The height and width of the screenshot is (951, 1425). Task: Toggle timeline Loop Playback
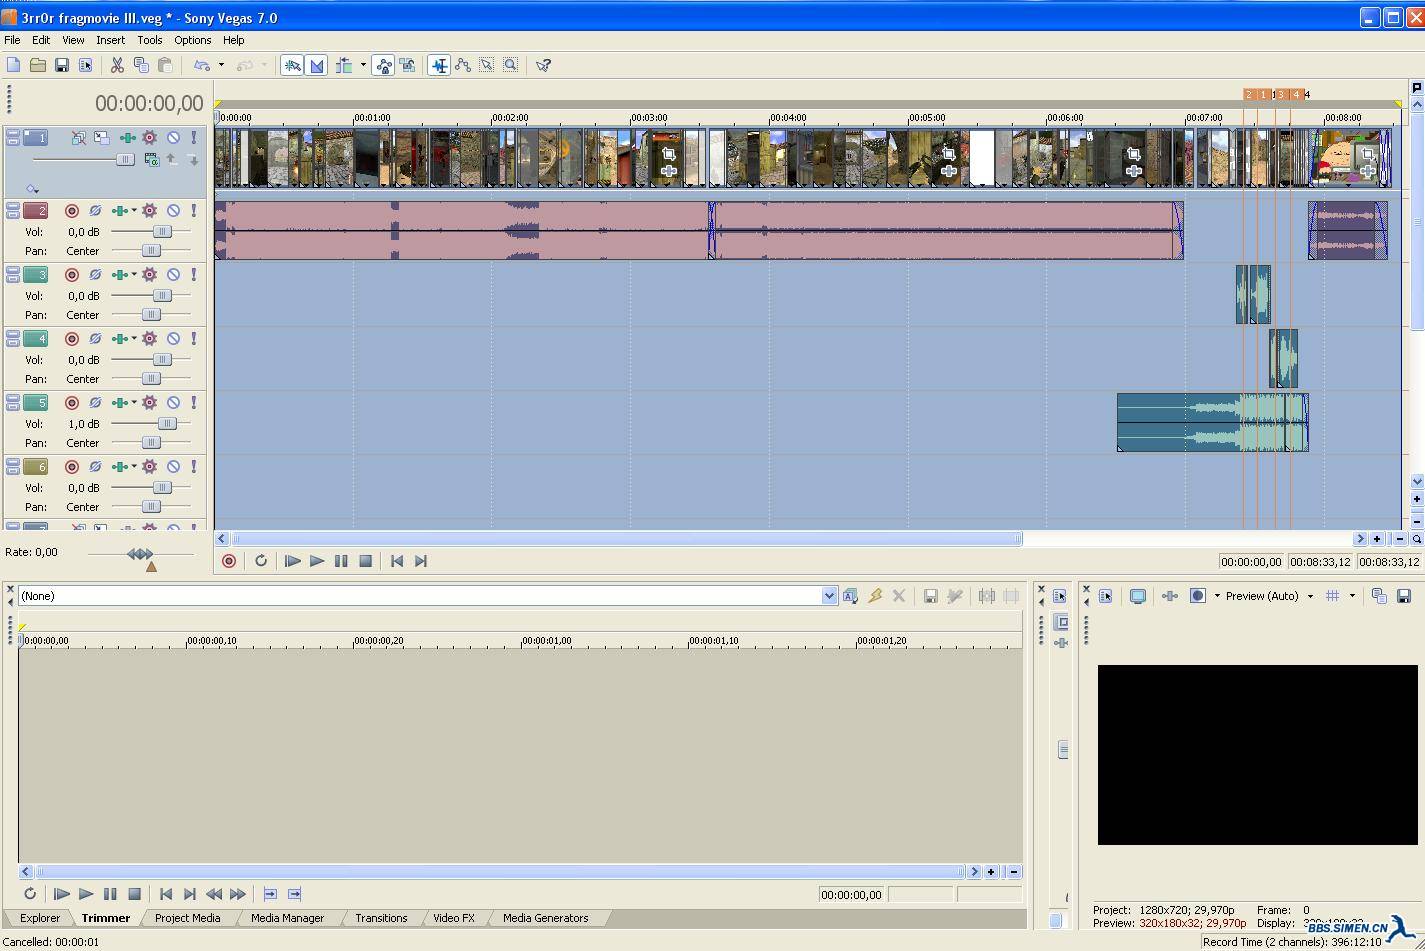pos(261,561)
